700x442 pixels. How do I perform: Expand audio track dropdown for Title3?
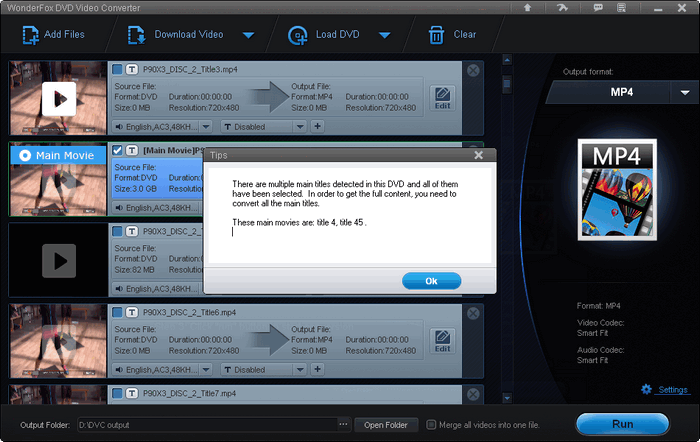click(206, 127)
